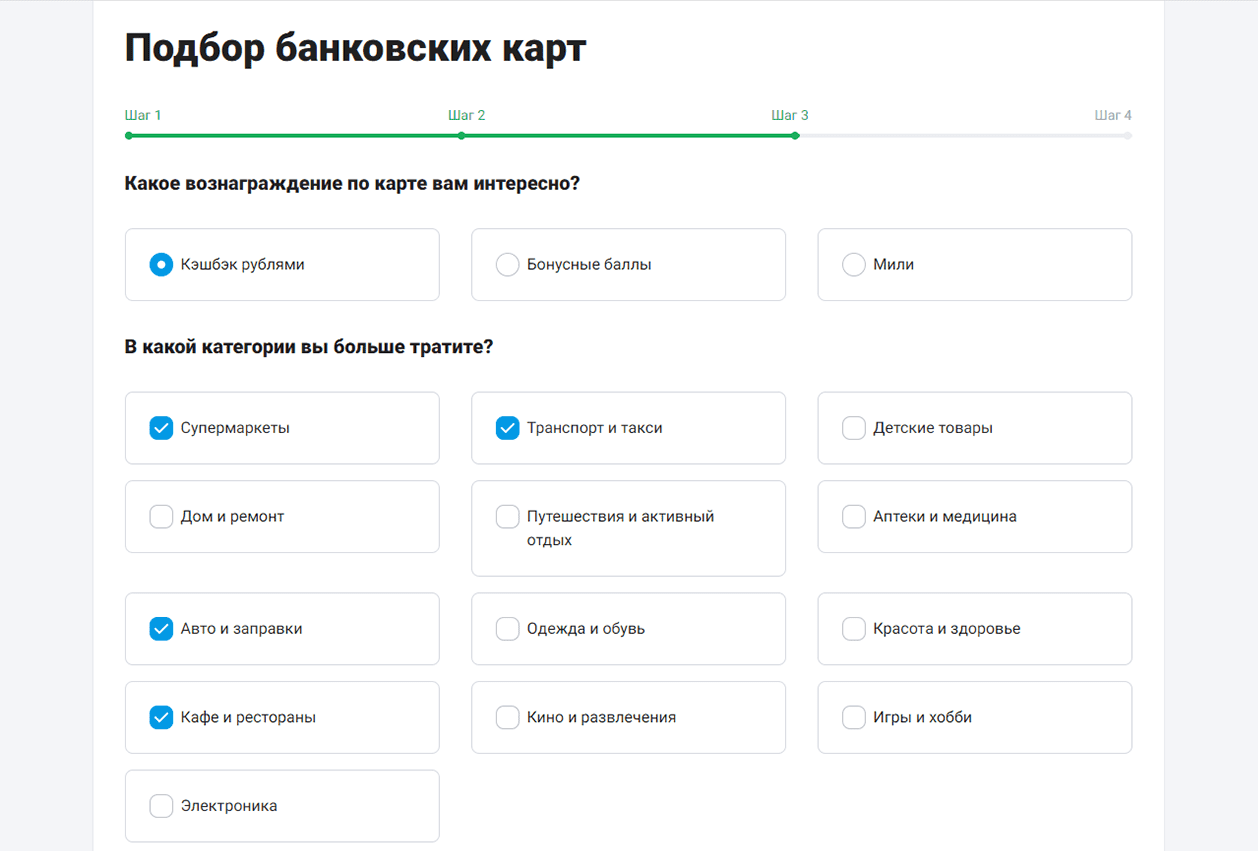
Task: Tick Путешествия и активный отдых checkbox
Action: click(x=507, y=517)
